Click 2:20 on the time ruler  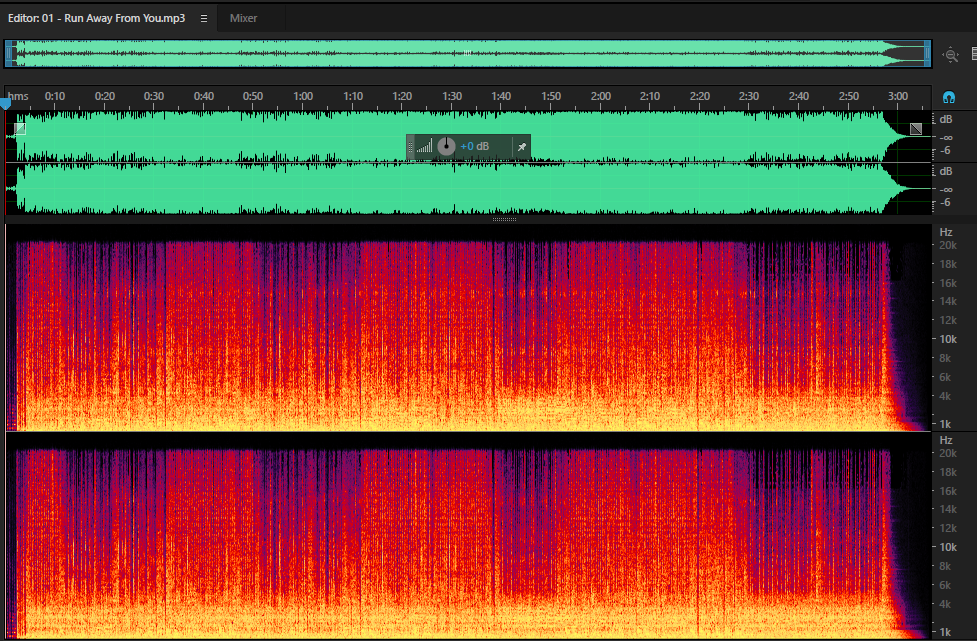click(x=700, y=96)
